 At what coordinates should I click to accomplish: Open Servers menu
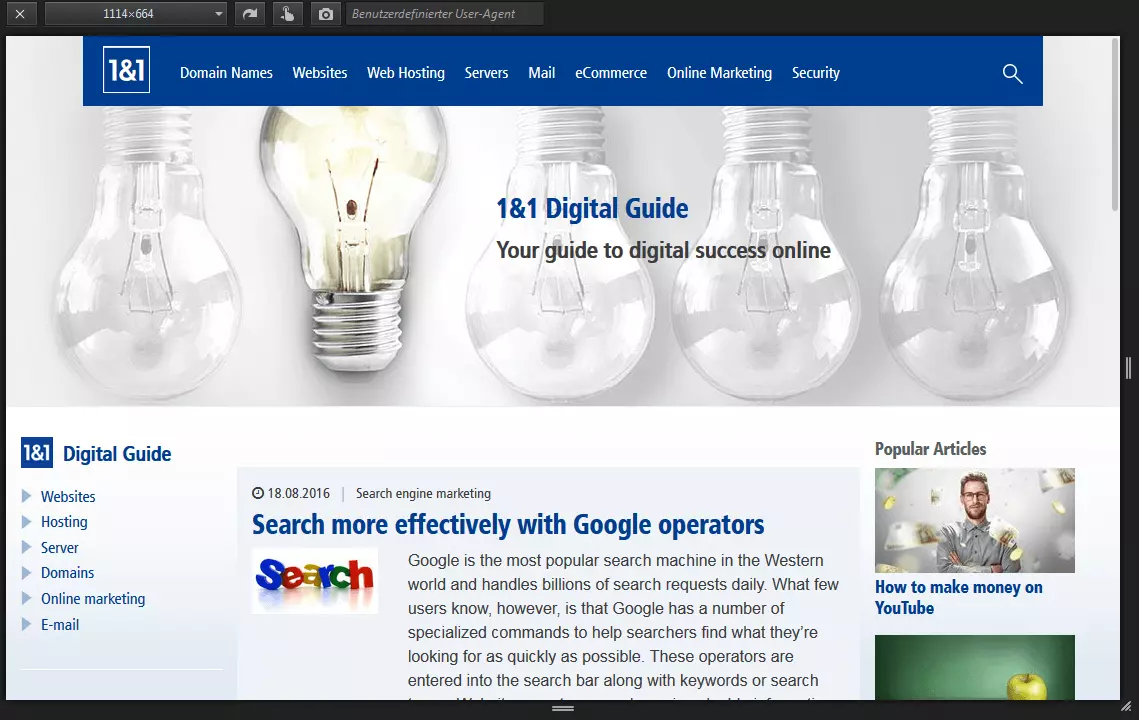[486, 73]
